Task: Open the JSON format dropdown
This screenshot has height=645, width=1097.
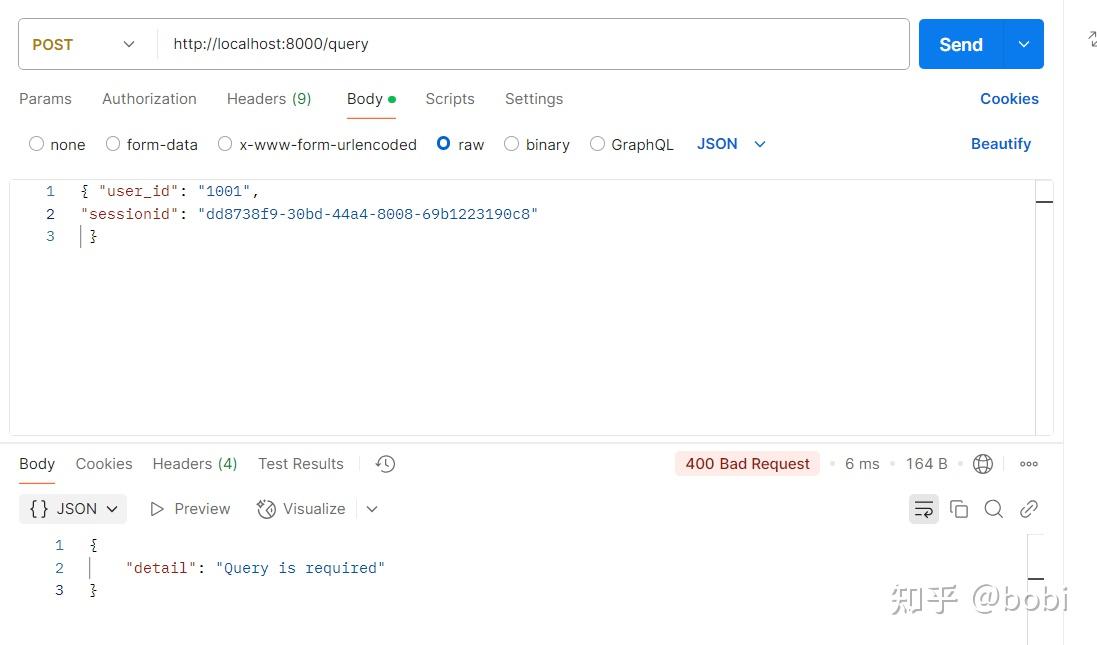Action: tap(730, 144)
